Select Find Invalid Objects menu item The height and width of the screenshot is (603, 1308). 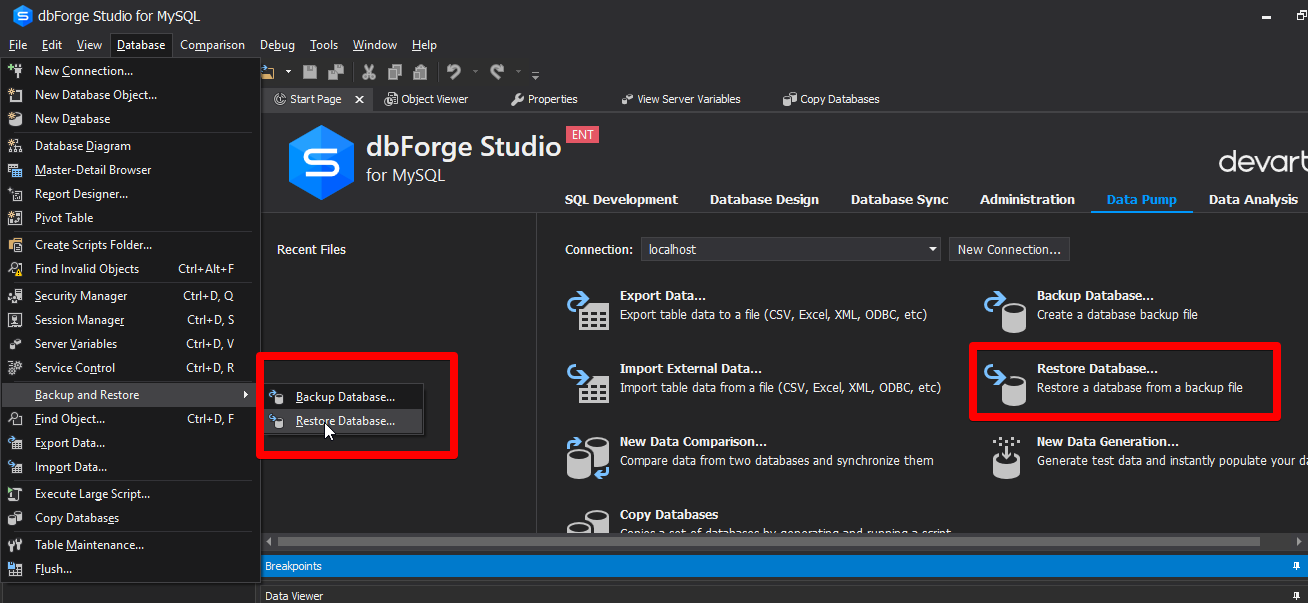point(130,269)
